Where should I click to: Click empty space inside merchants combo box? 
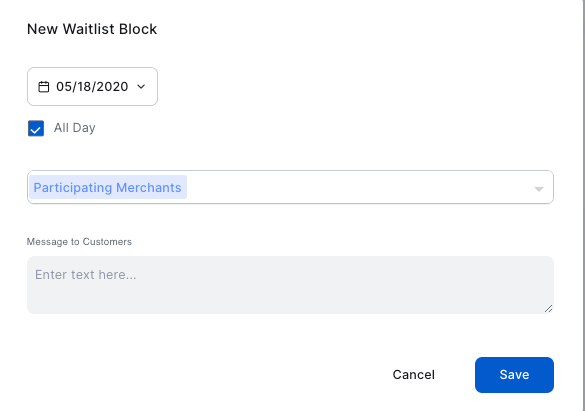[358, 187]
